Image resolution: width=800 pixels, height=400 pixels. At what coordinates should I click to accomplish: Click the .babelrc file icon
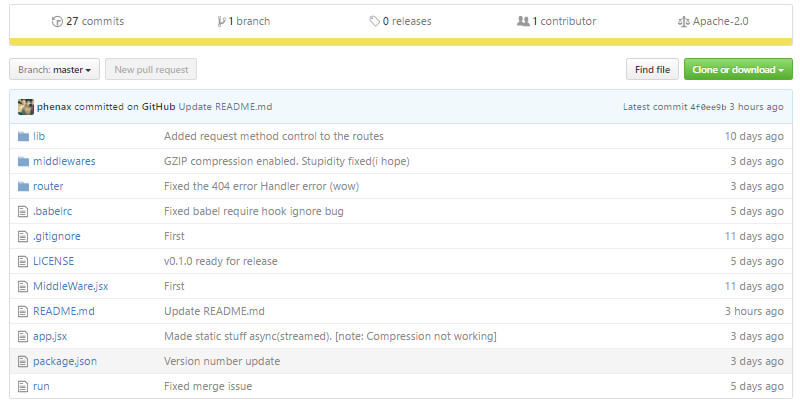tap(22, 211)
